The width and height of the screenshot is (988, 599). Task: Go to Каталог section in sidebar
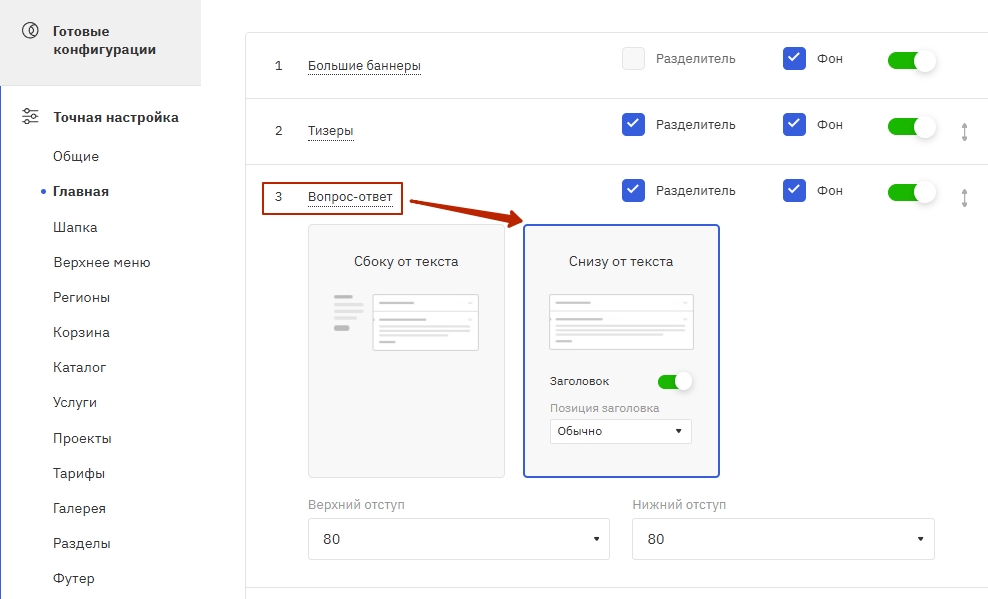pos(80,367)
